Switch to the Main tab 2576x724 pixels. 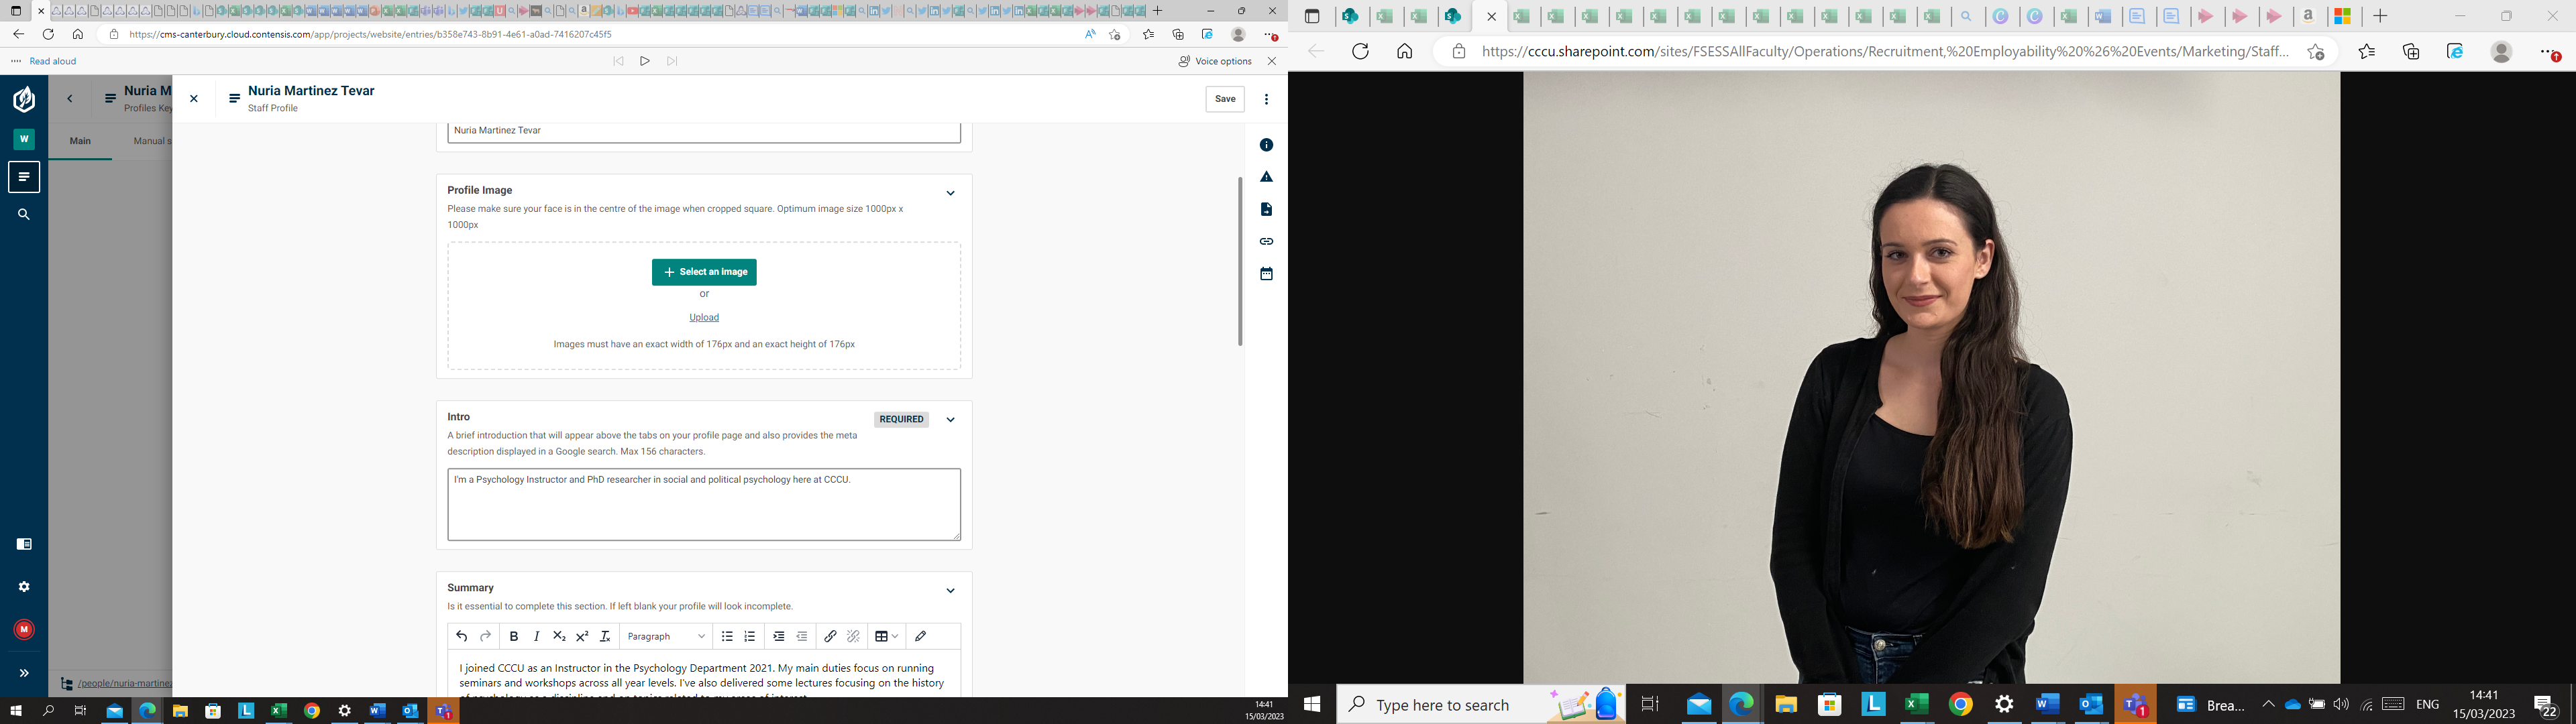[x=80, y=141]
